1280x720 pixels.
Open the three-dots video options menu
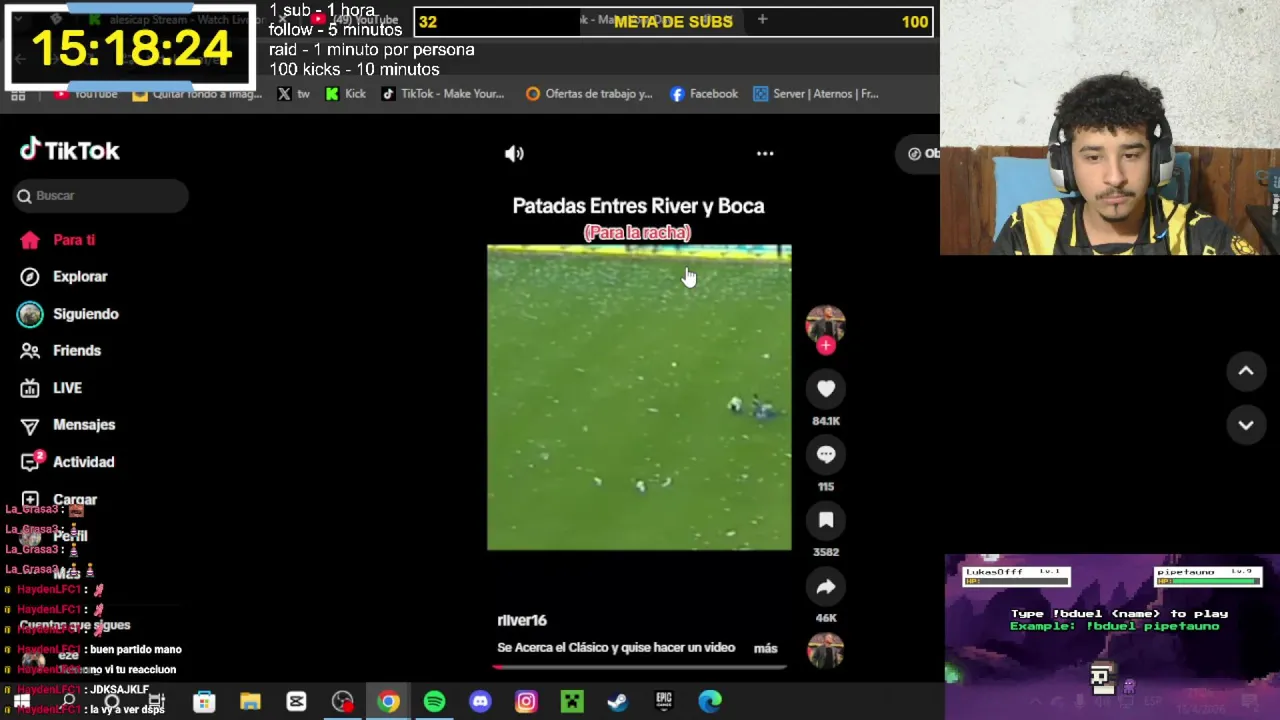(x=765, y=153)
